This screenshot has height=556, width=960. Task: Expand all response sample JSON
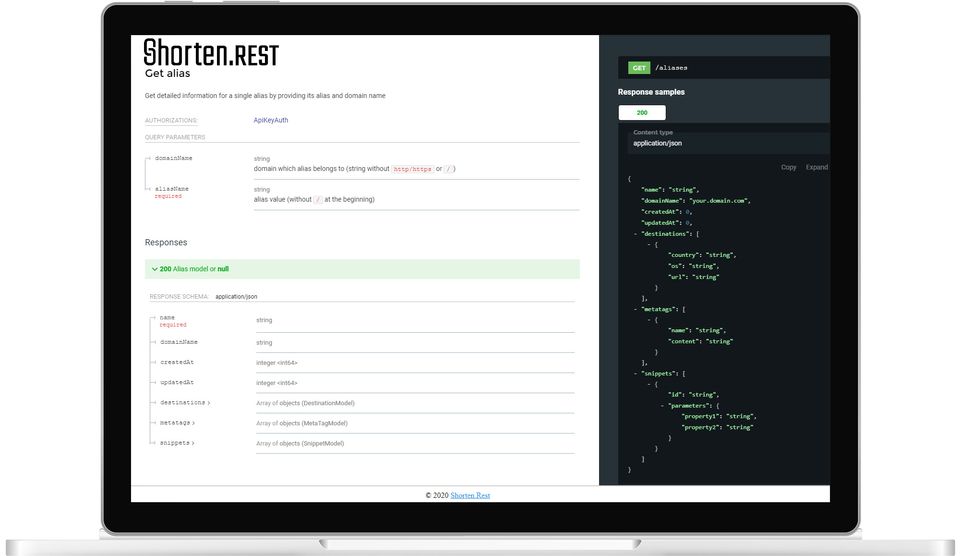[817, 167]
